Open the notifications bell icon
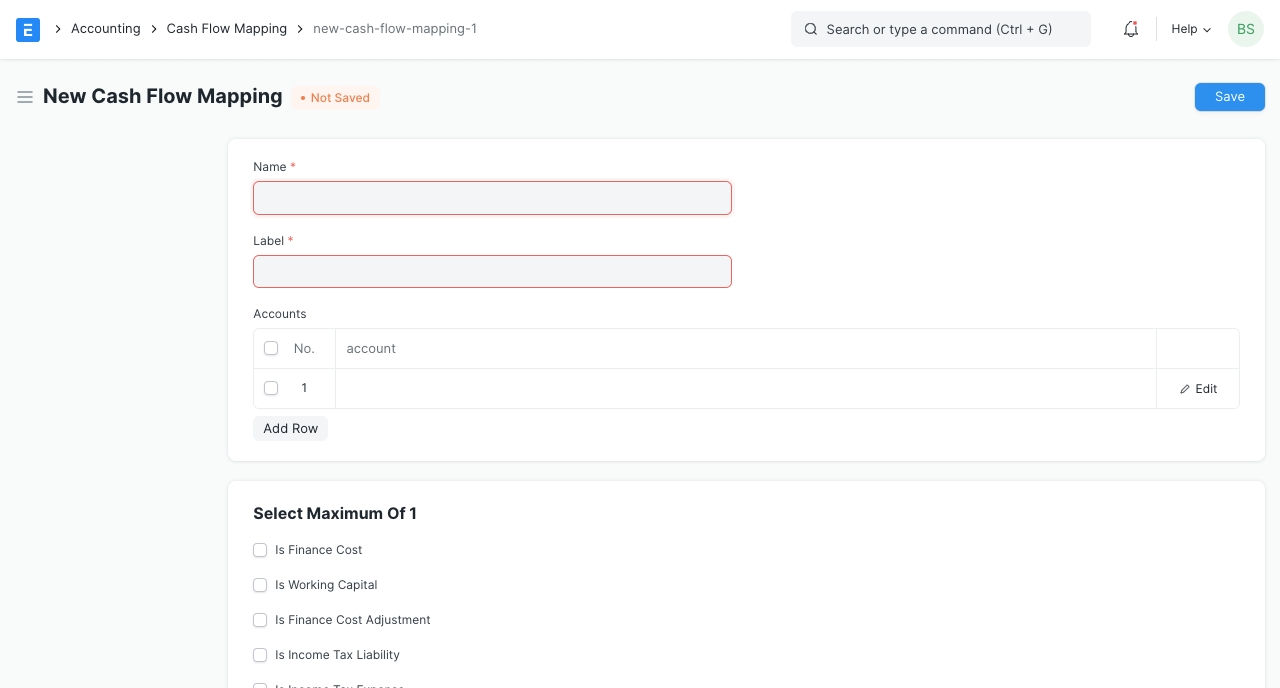The image size is (1280, 688). [x=1131, y=29]
